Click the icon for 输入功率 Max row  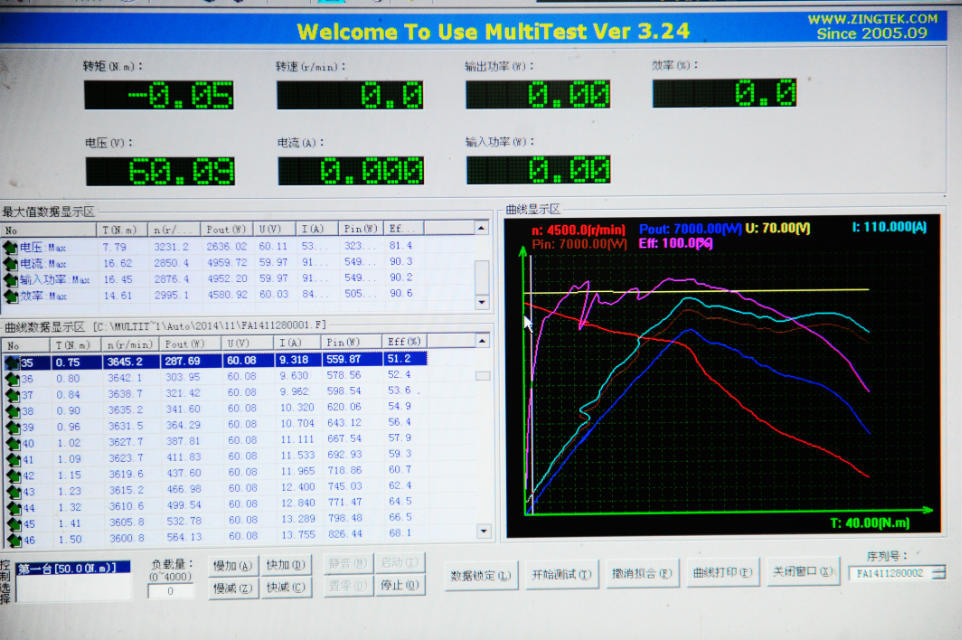[x=11, y=280]
